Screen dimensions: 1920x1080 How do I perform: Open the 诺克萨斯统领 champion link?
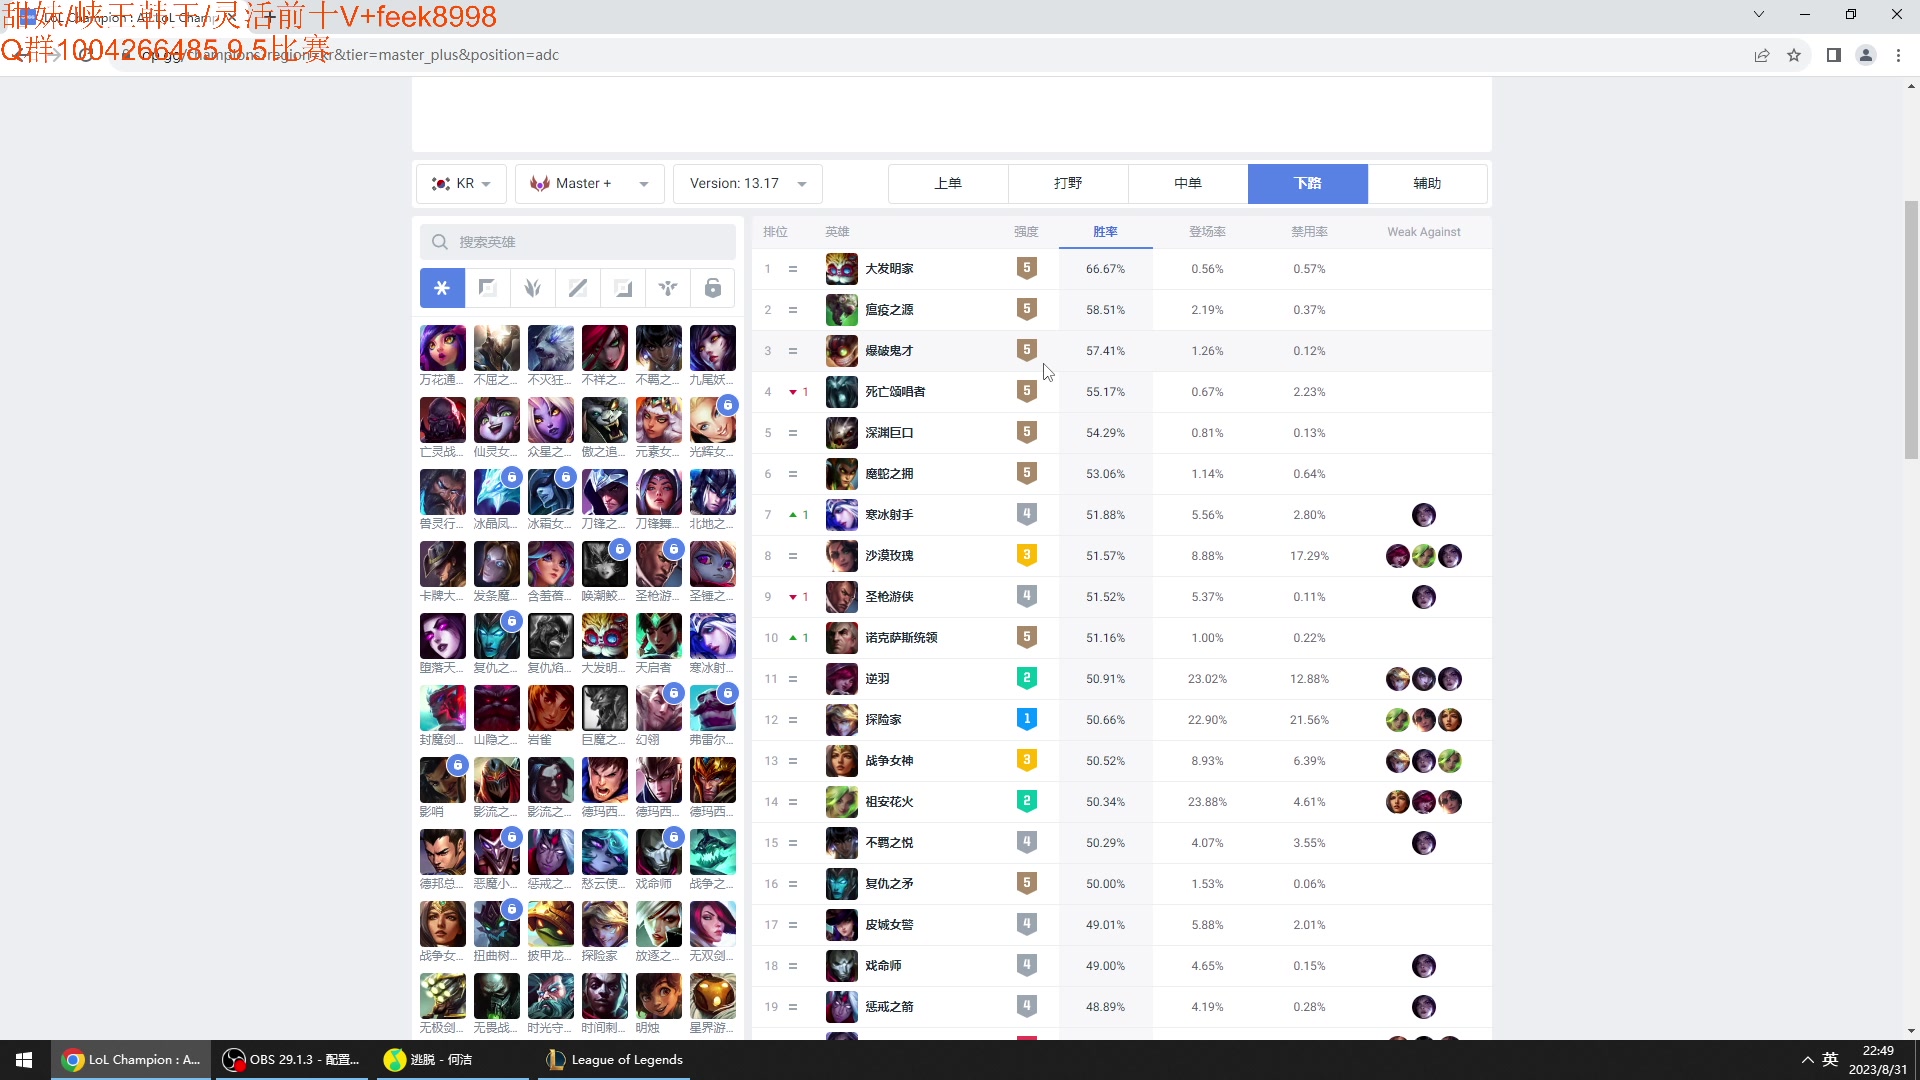901,638
